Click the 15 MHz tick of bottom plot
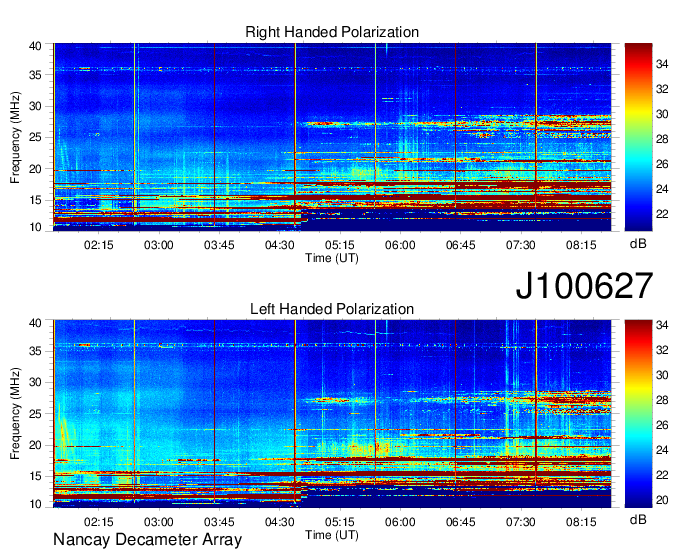The image size is (680, 552). [35, 476]
